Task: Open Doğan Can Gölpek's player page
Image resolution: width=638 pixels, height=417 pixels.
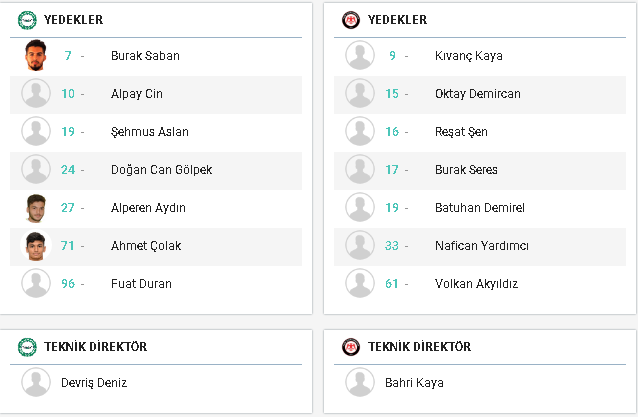Action: click(162, 170)
